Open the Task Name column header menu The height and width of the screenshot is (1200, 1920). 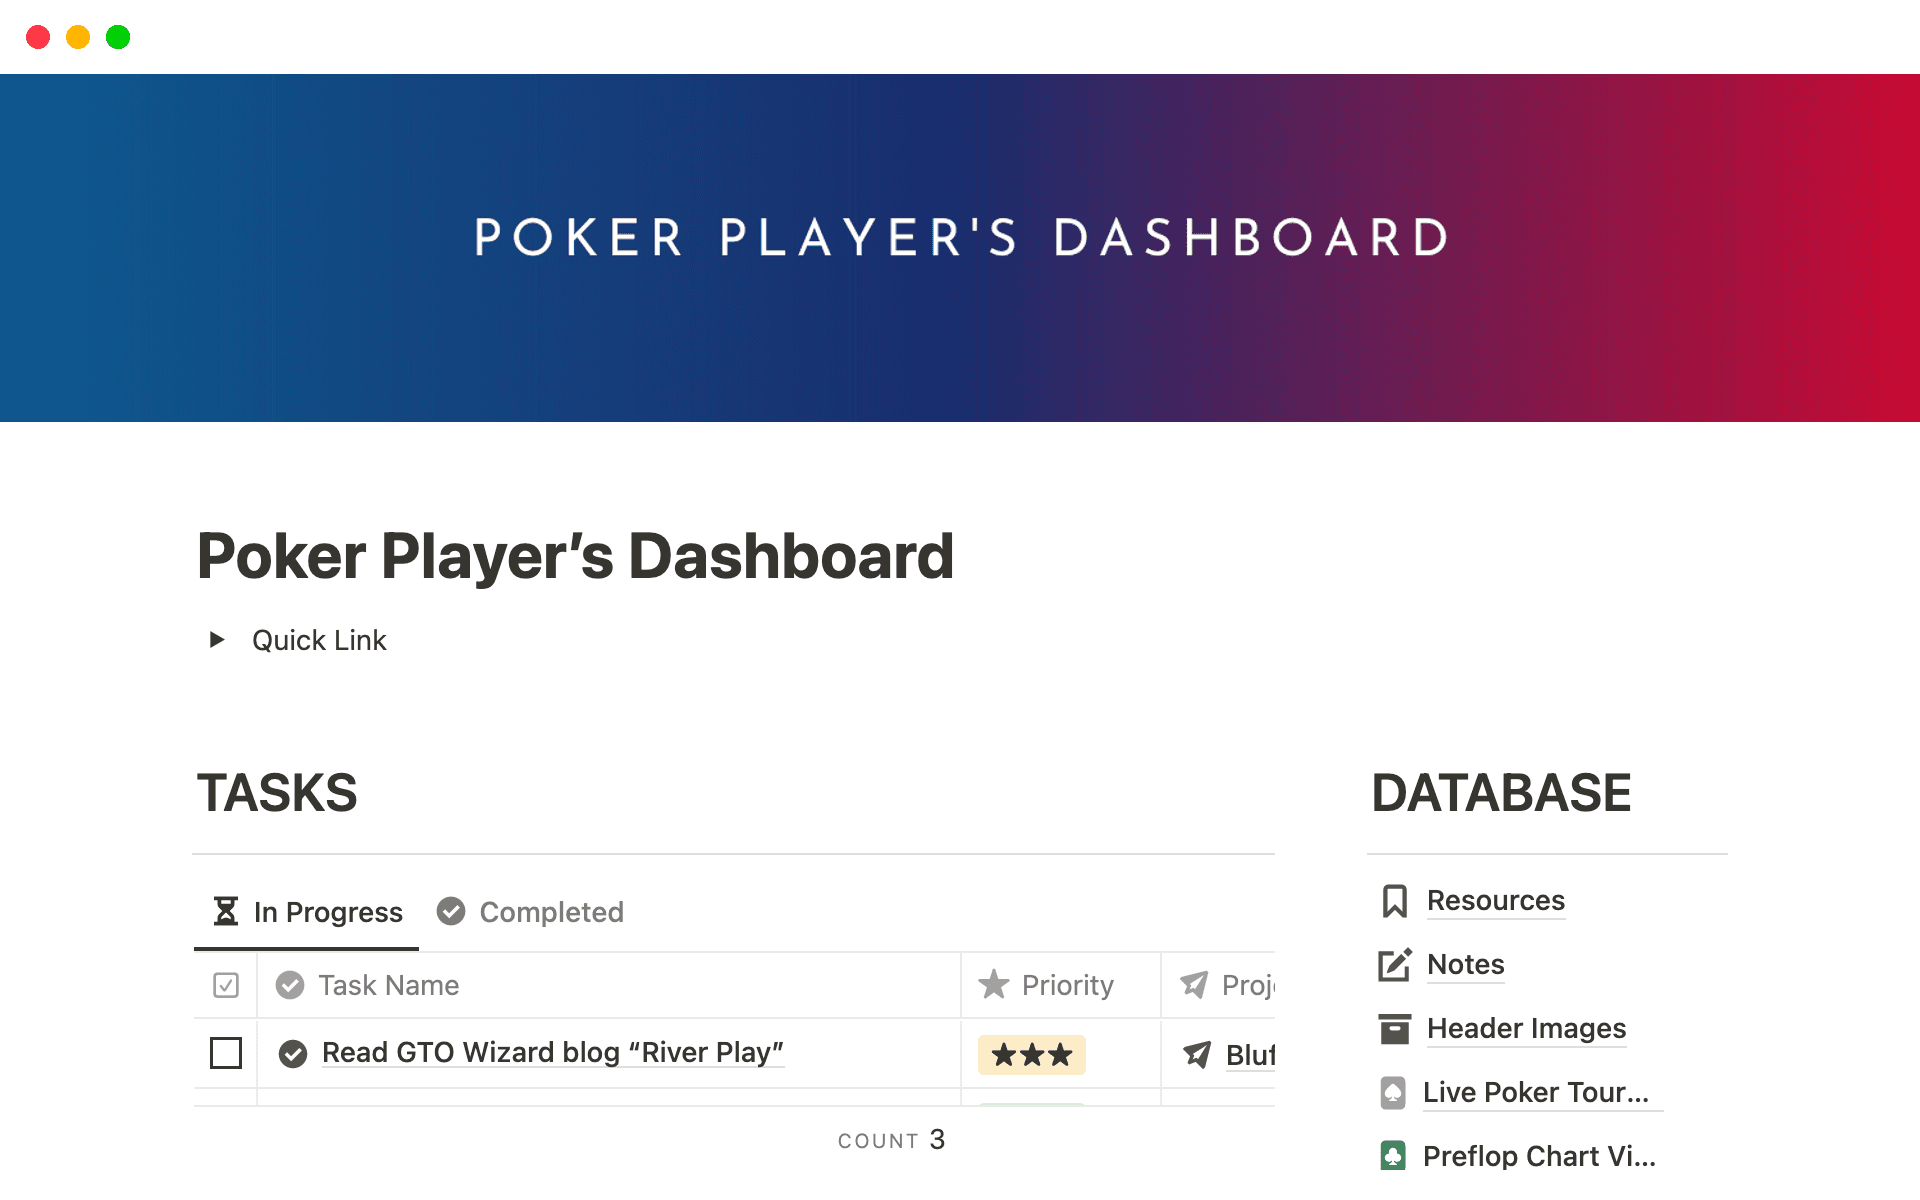[x=387, y=985]
